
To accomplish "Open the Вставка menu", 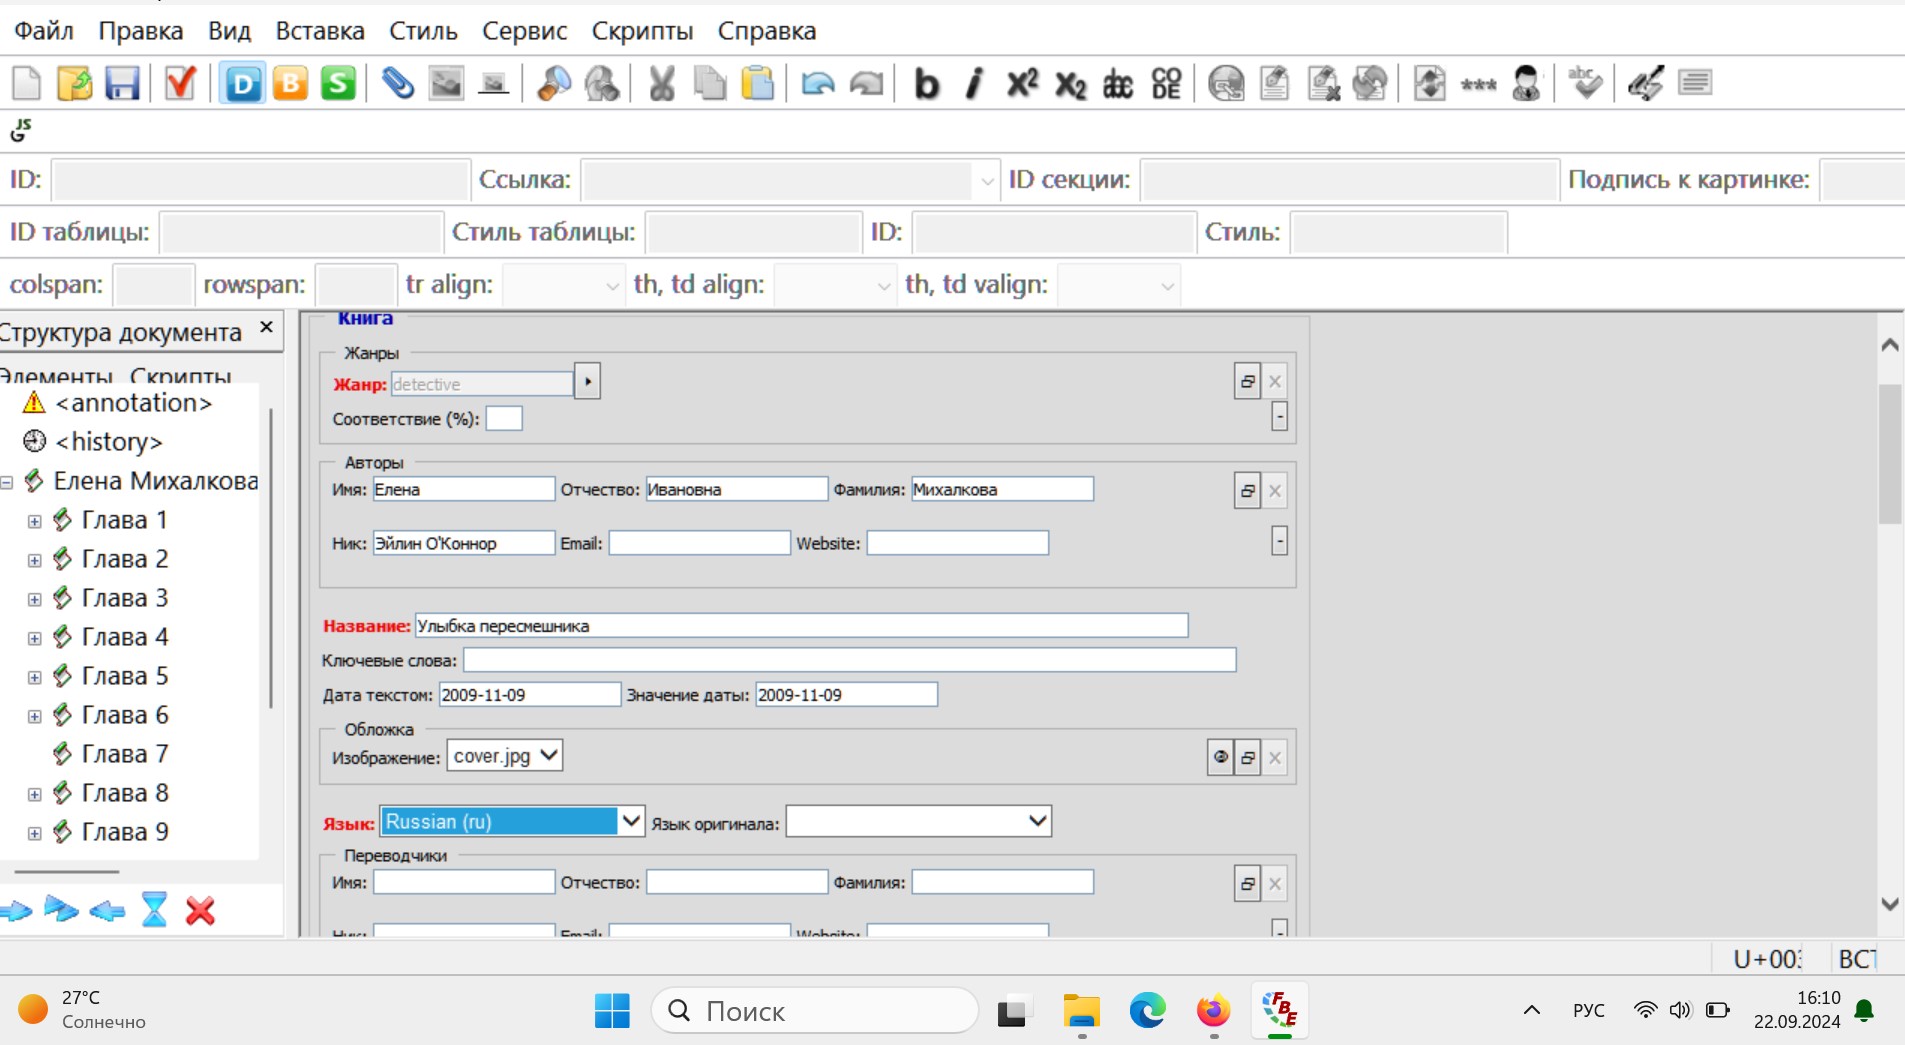I will [x=320, y=31].
